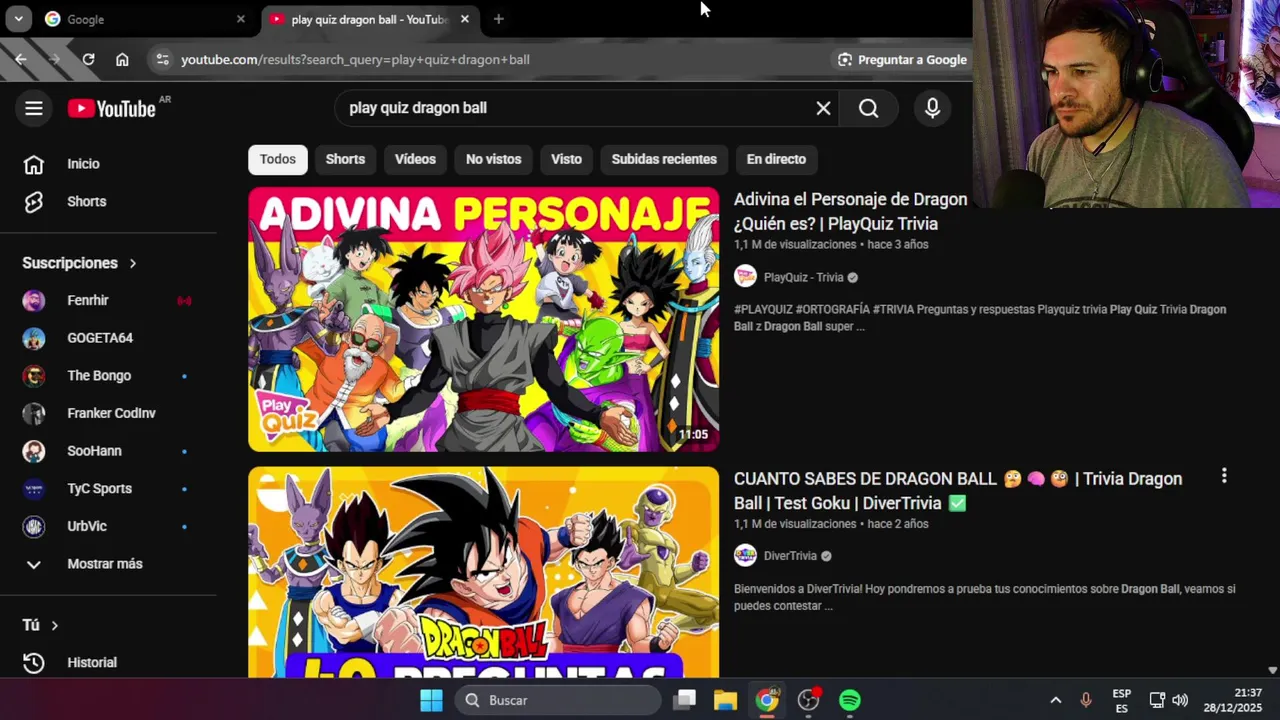Open three-dot menu for DiverTrivia video
Screen dimensions: 1280x720
click(1223, 476)
